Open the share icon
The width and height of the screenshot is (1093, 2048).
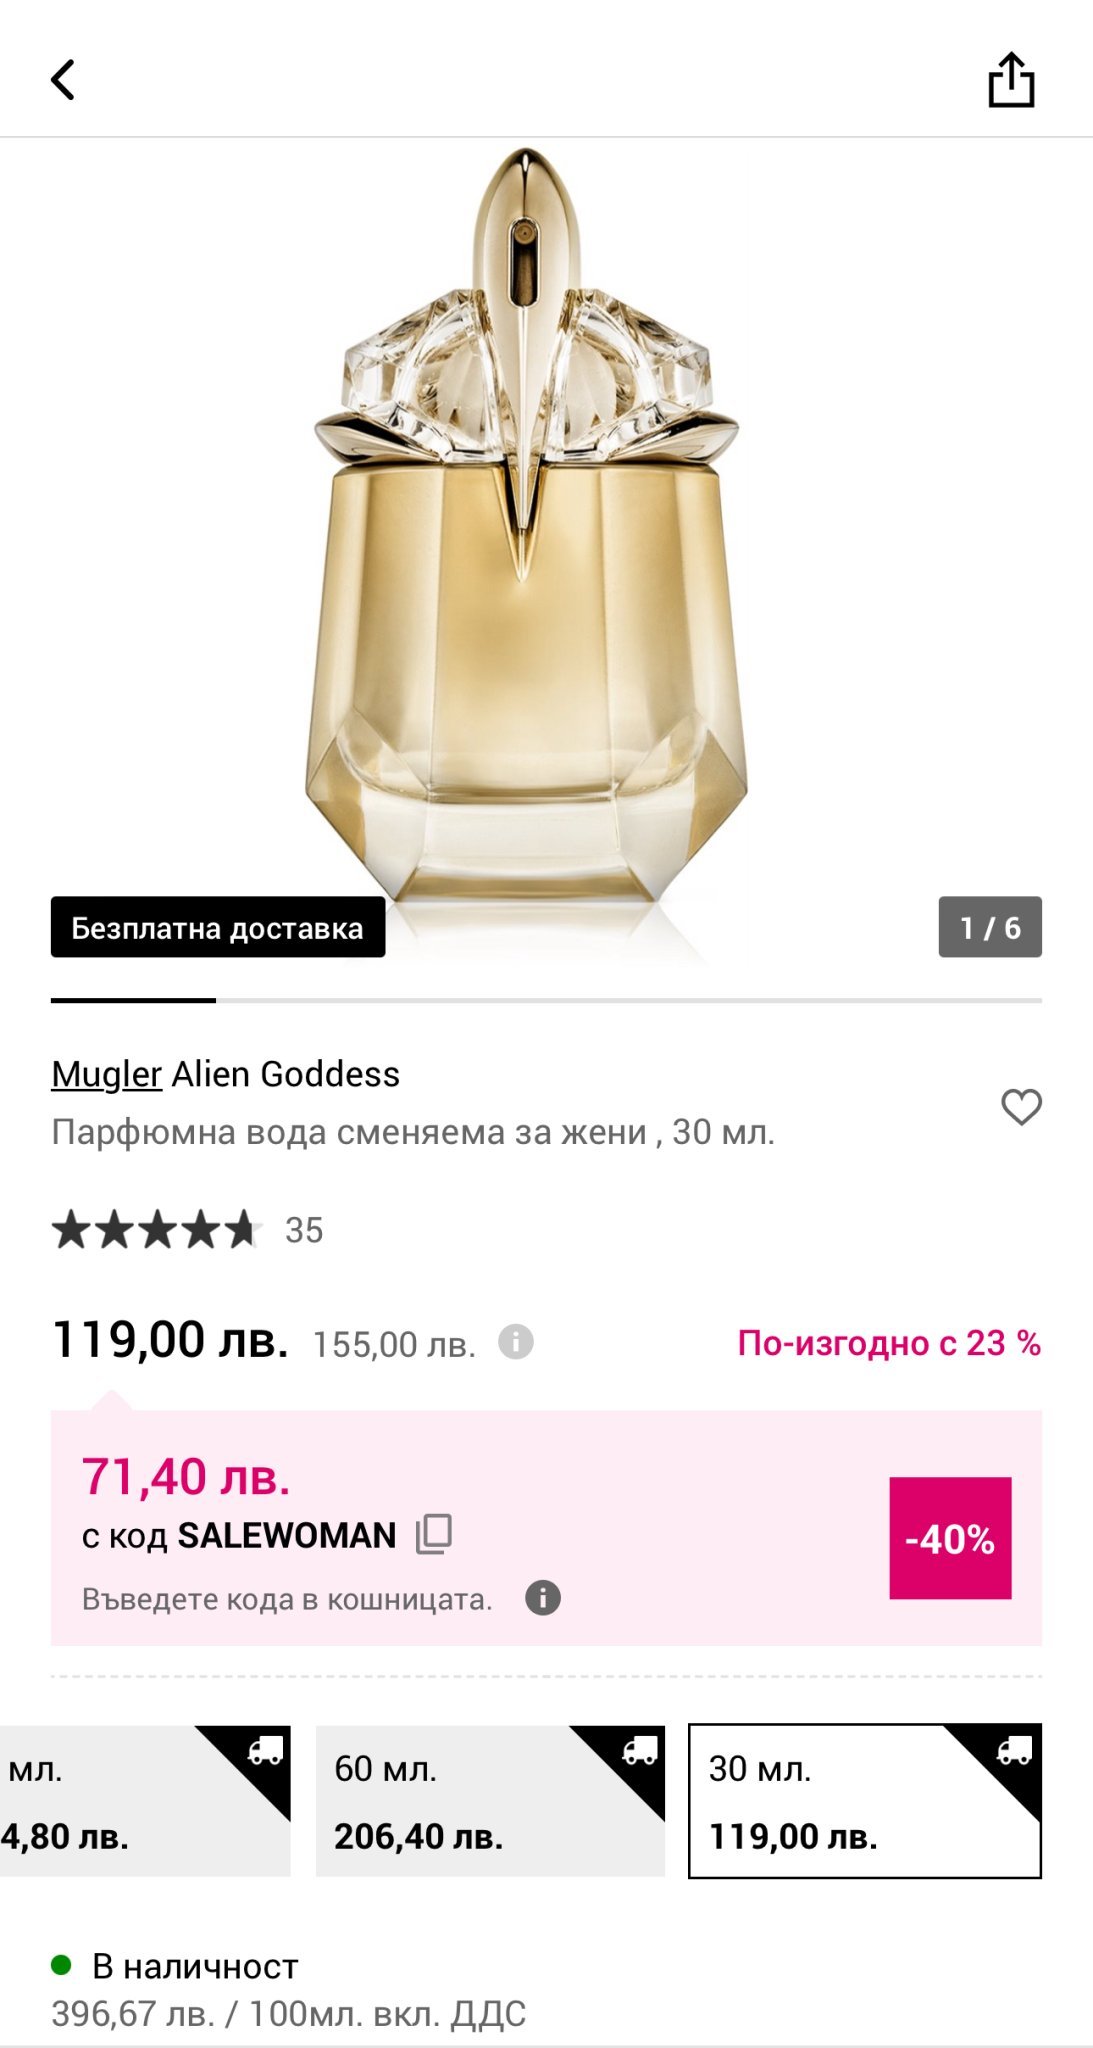pyautogui.click(x=1011, y=80)
